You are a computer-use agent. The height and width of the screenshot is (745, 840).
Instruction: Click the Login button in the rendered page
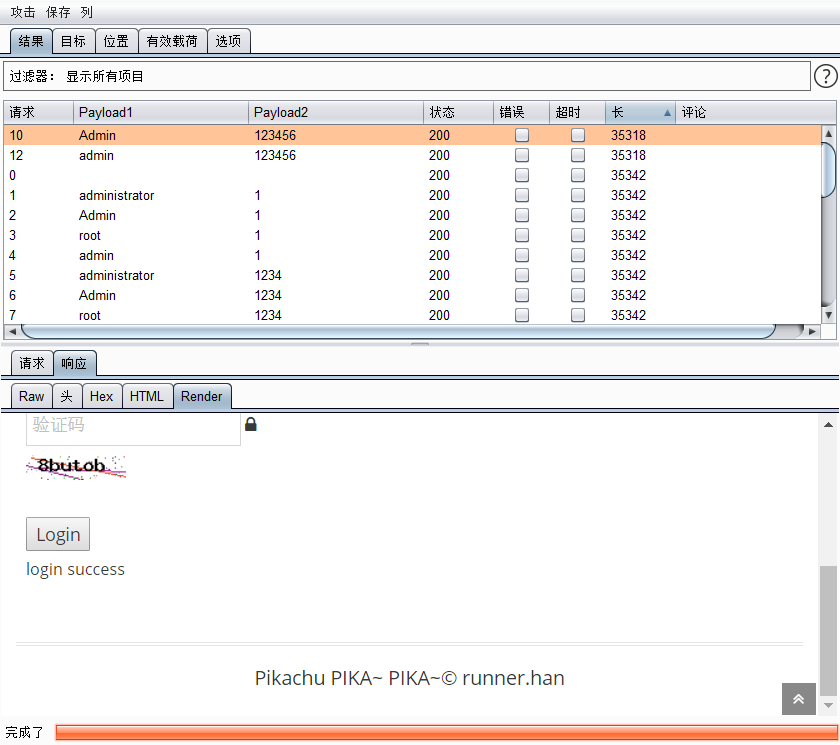pos(57,534)
